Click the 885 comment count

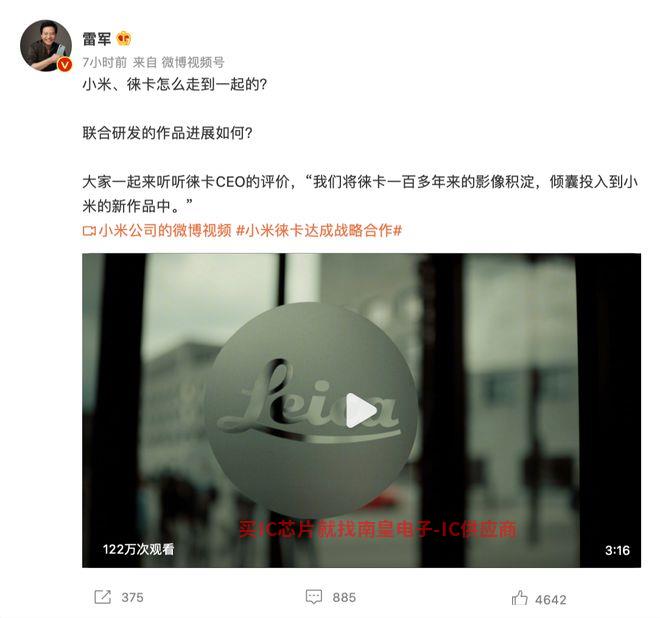coord(344,597)
